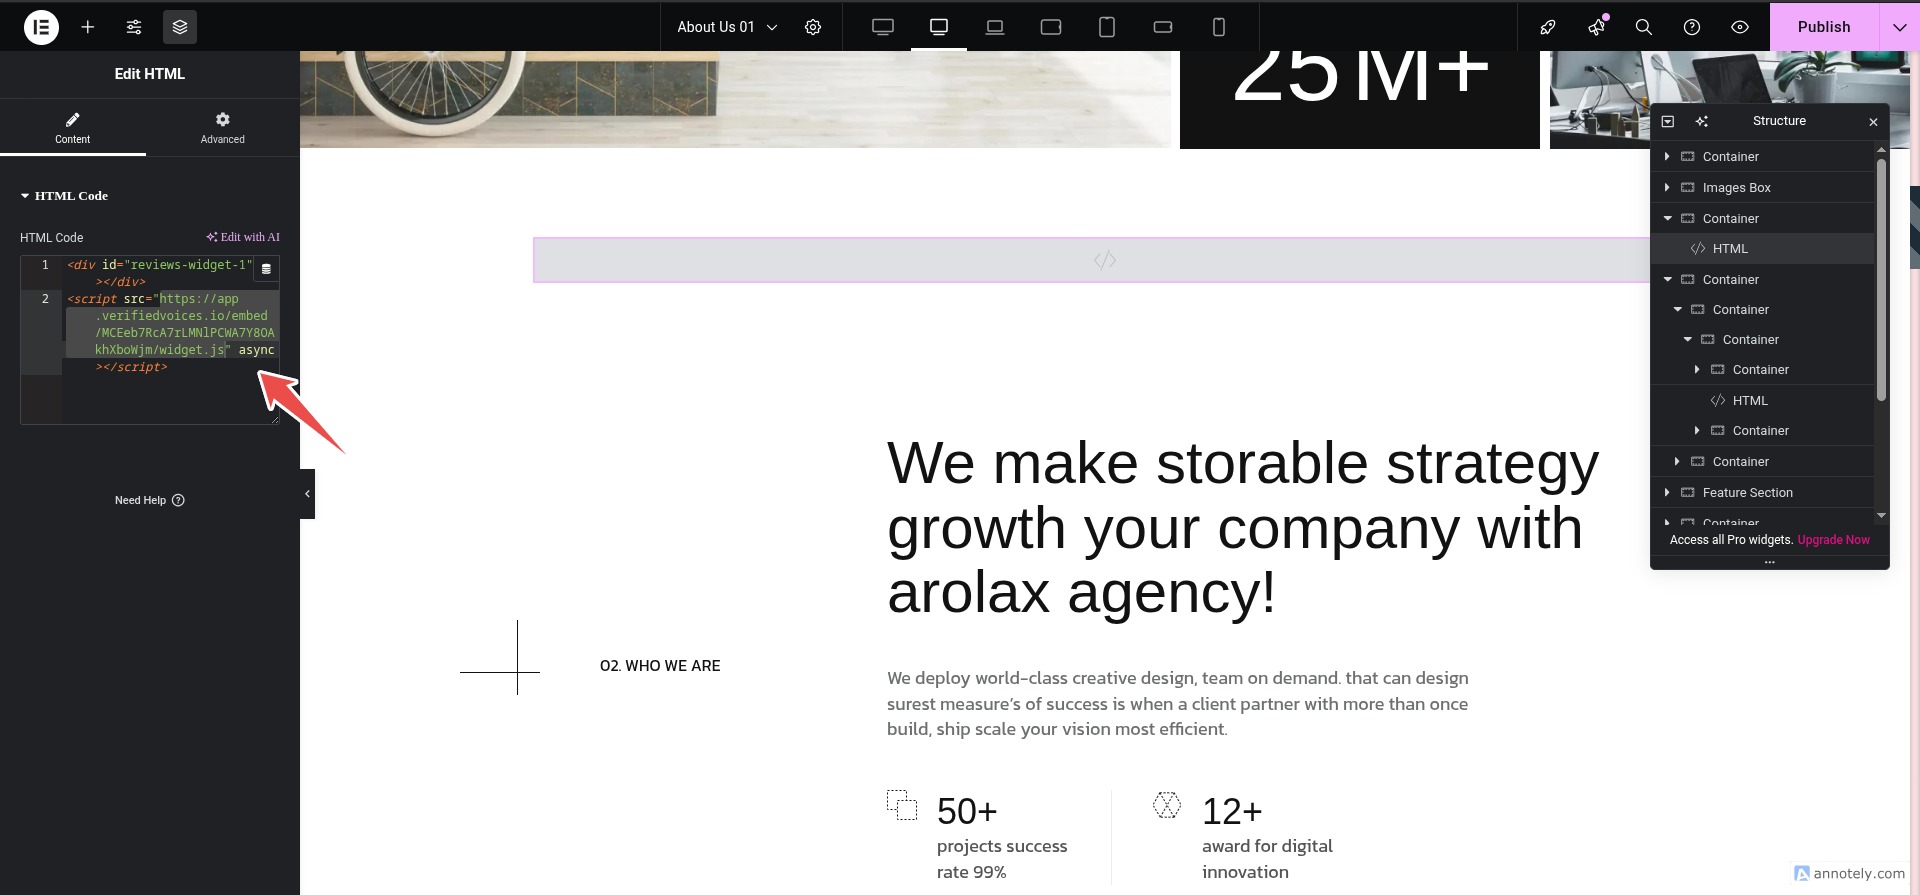The height and width of the screenshot is (895, 1920).
Task: Expand the first Container in Structure
Action: click(x=1667, y=157)
